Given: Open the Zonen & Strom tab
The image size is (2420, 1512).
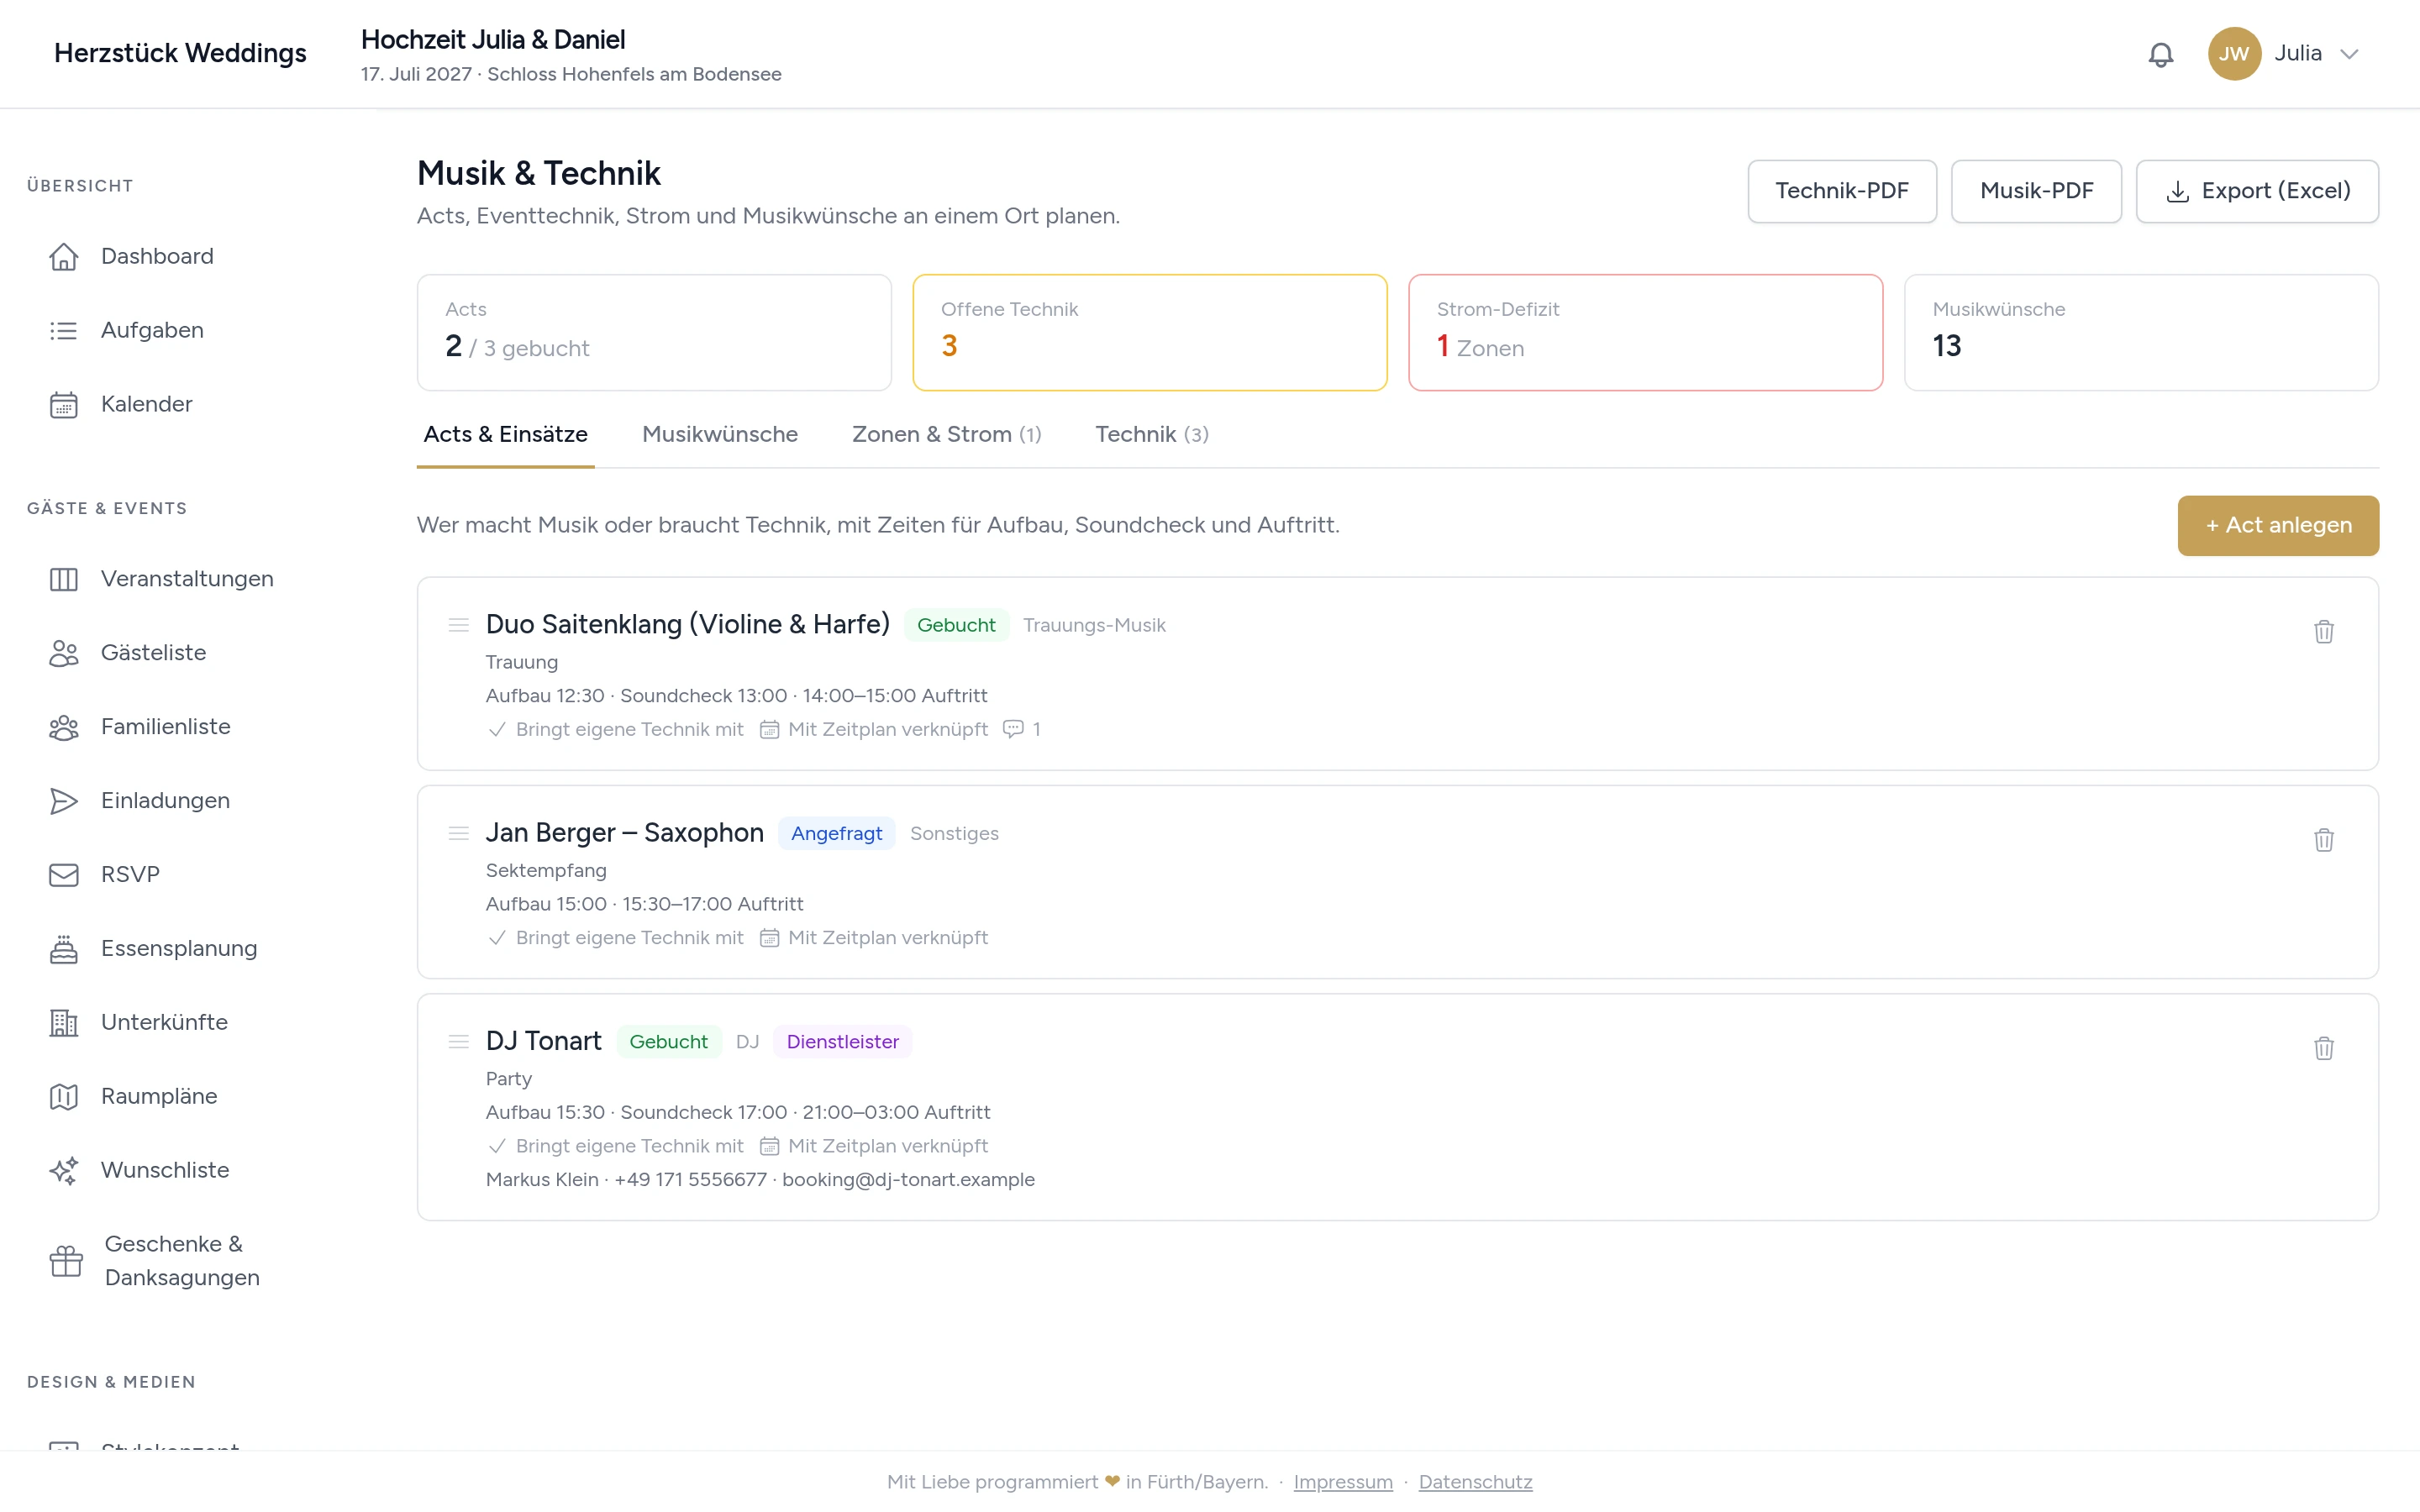Looking at the screenshot, I should [946, 434].
